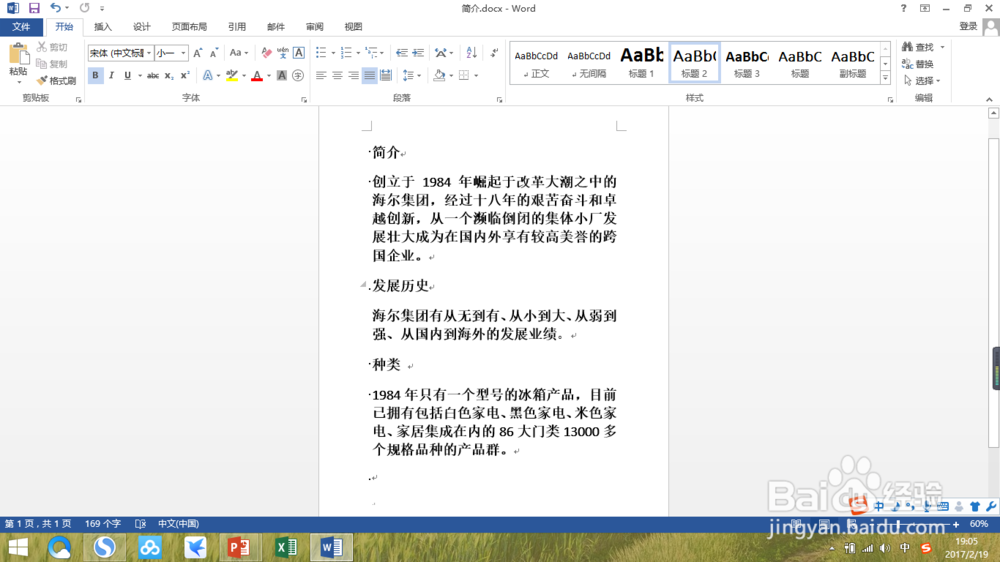
Task: Apply subscript formatting
Action: click(x=168, y=75)
